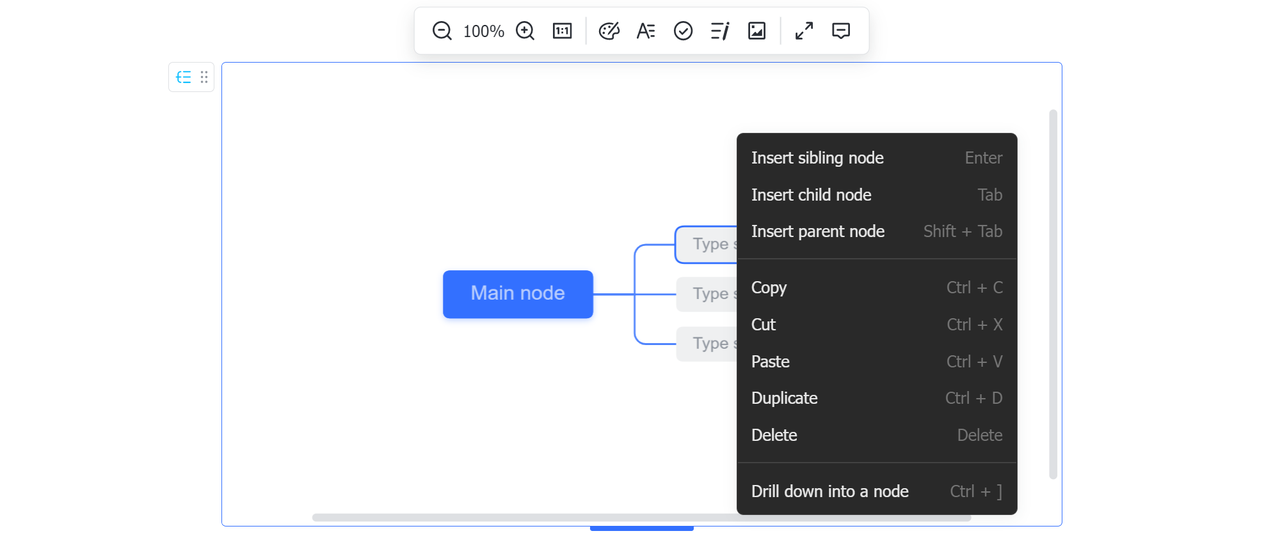
Task: Click the blue Main node
Action: [518, 294]
